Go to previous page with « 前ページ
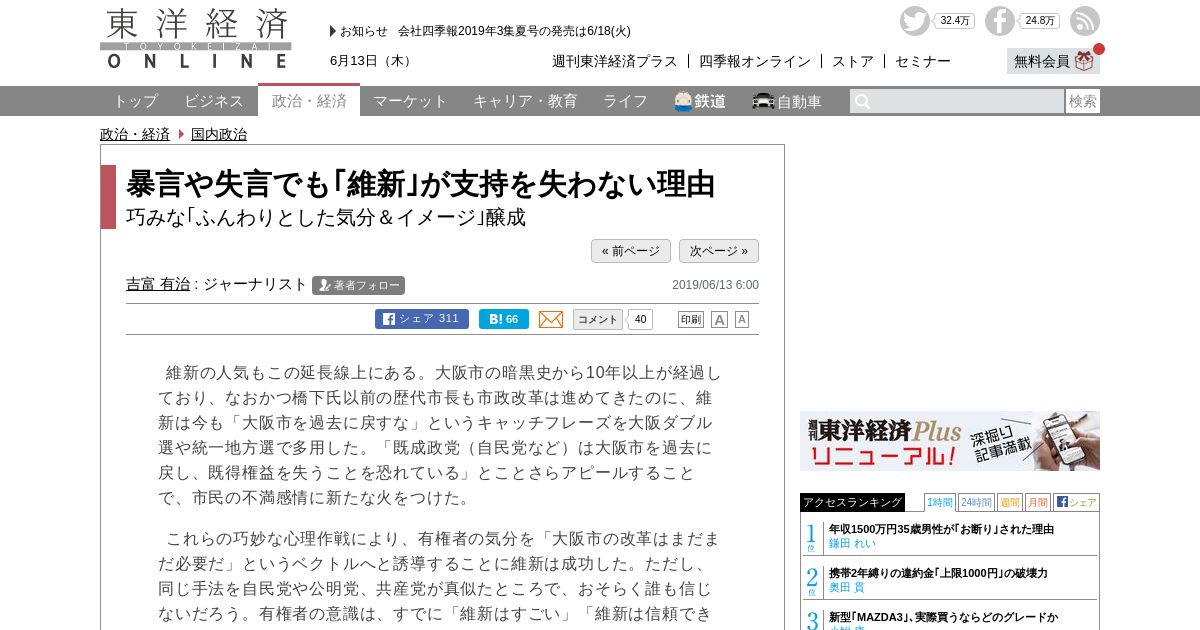Image resolution: width=1200 pixels, height=630 pixels. (x=631, y=251)
